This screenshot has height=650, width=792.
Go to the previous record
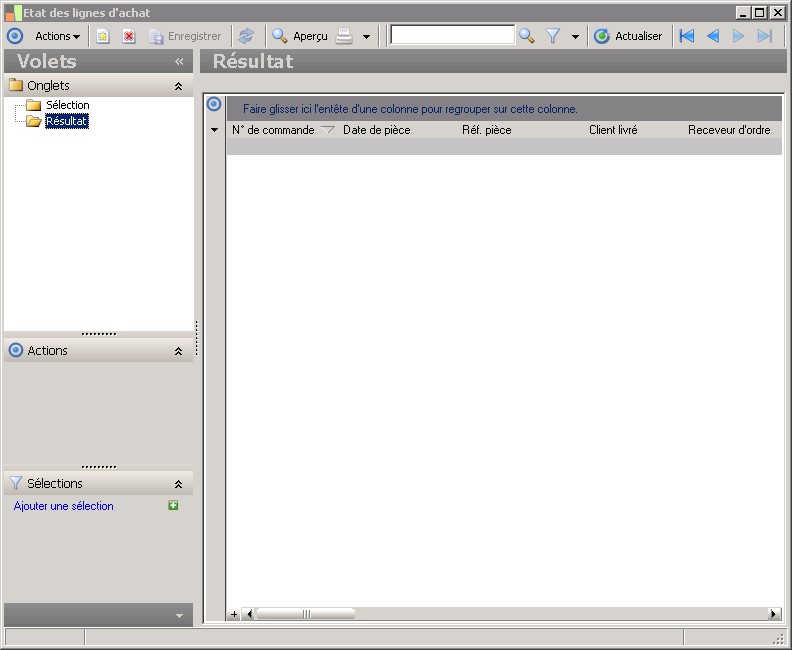[x=713, y=36]
